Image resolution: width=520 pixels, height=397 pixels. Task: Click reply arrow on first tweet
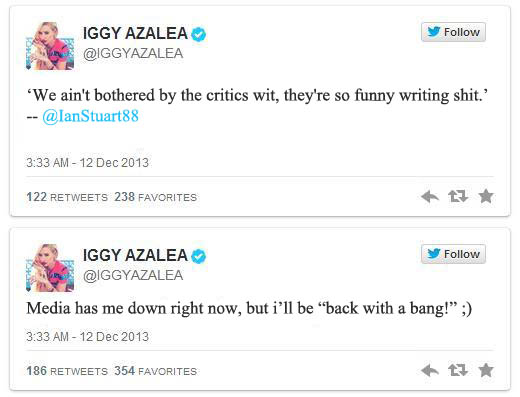pyautogui.click(x=430, y=196)
